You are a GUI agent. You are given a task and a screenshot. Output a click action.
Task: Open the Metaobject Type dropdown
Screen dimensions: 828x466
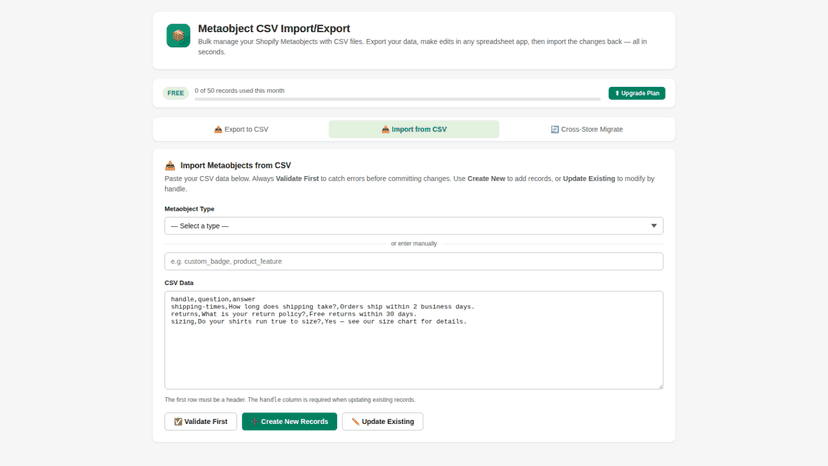coord(413,226)
